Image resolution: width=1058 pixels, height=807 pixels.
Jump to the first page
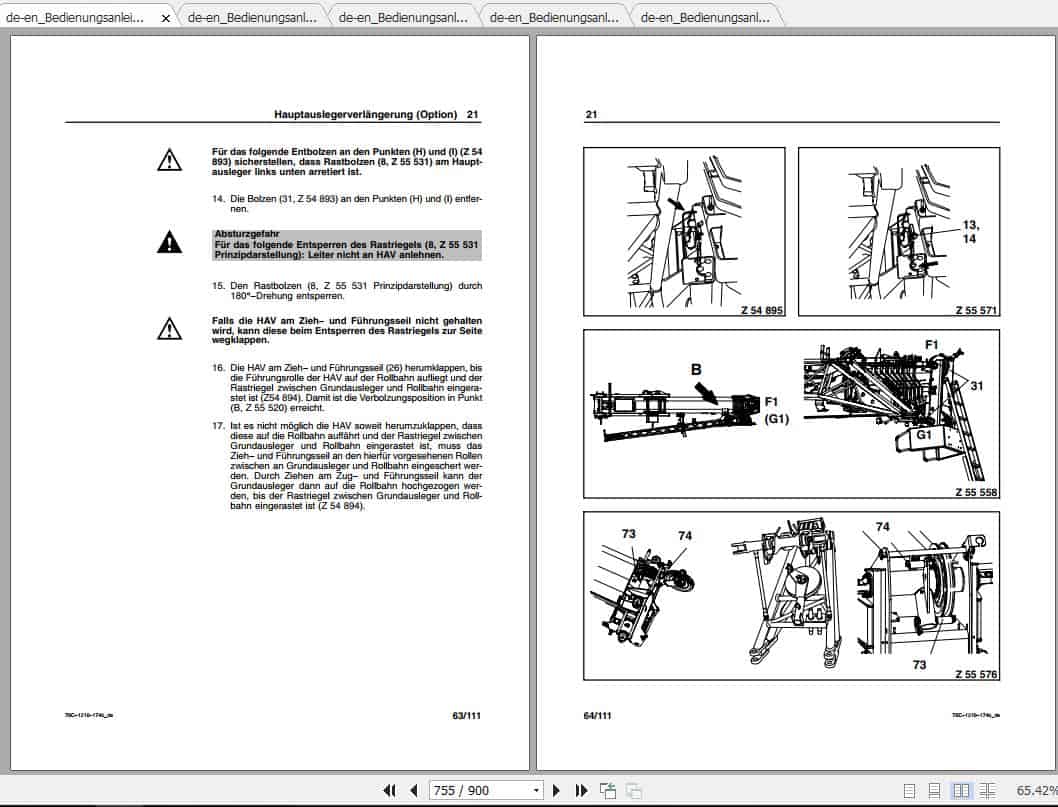tap(390, 790)
